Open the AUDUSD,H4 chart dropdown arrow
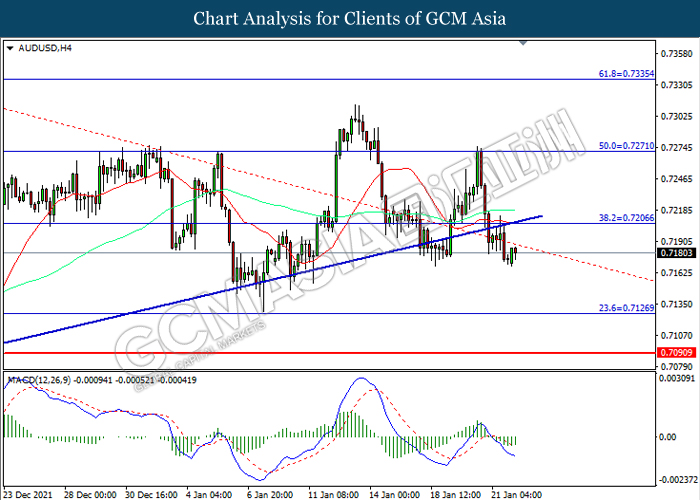Screen dimensions: 700x500 pos(10,48)
